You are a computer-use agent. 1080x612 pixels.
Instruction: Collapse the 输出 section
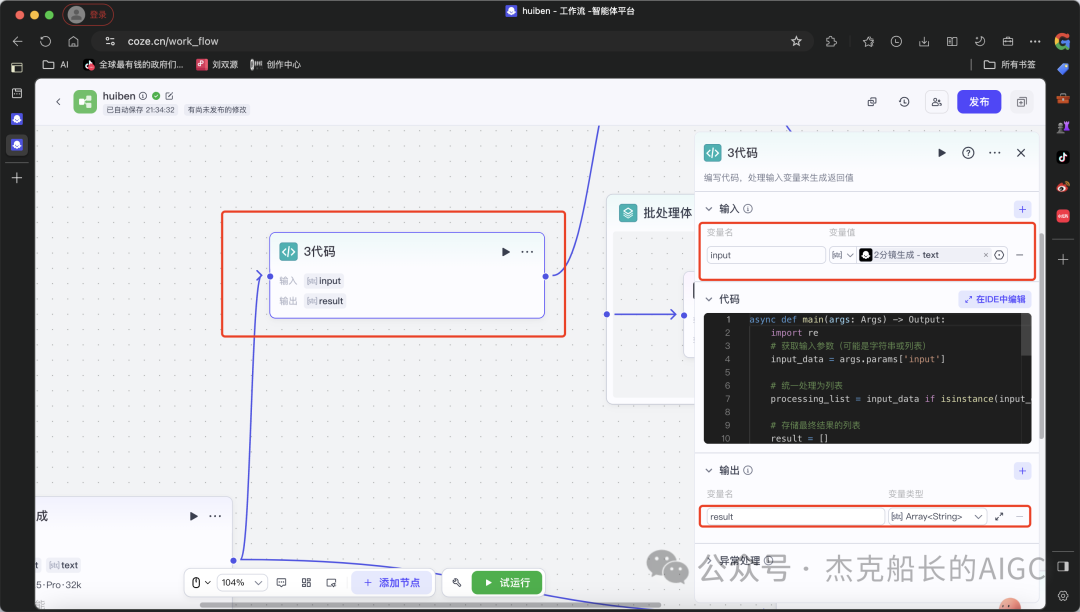point(709,470)
